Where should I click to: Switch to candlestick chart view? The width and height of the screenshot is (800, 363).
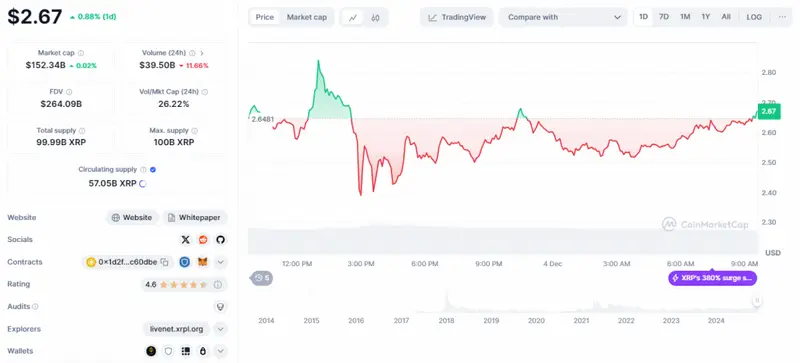pos(376,17)
